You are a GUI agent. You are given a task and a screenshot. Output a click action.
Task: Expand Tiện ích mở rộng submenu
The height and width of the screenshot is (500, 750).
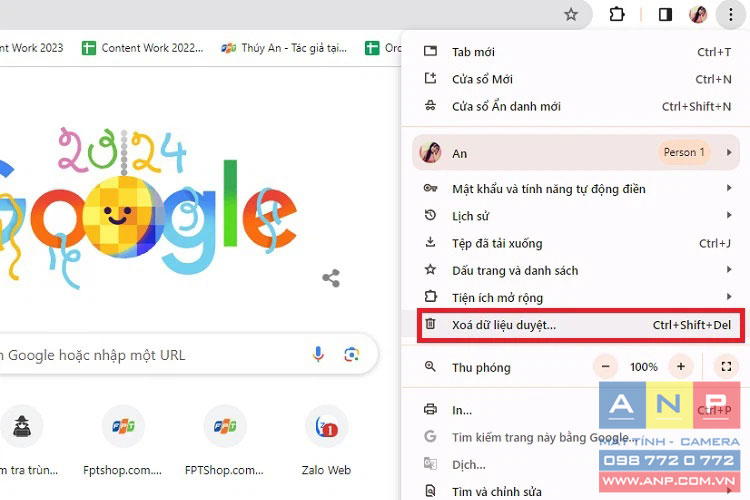(x=577, y=298)
